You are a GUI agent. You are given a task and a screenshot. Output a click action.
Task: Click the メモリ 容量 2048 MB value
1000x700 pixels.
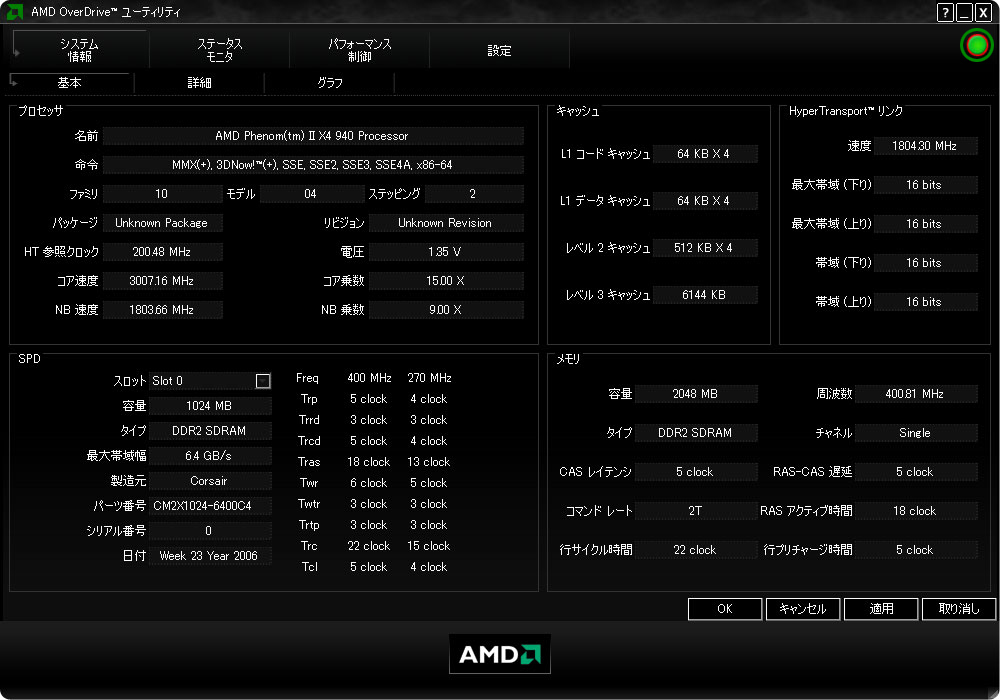[x=696, y=394]
